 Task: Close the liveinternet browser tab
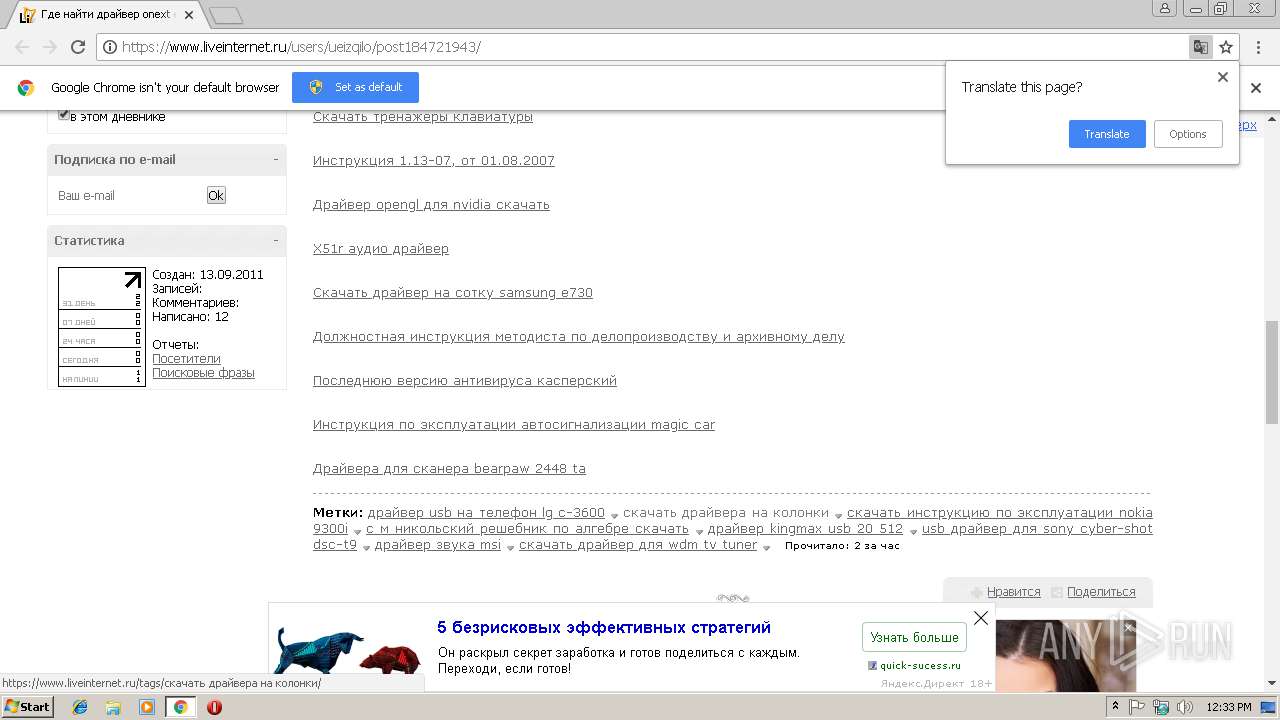189,15
